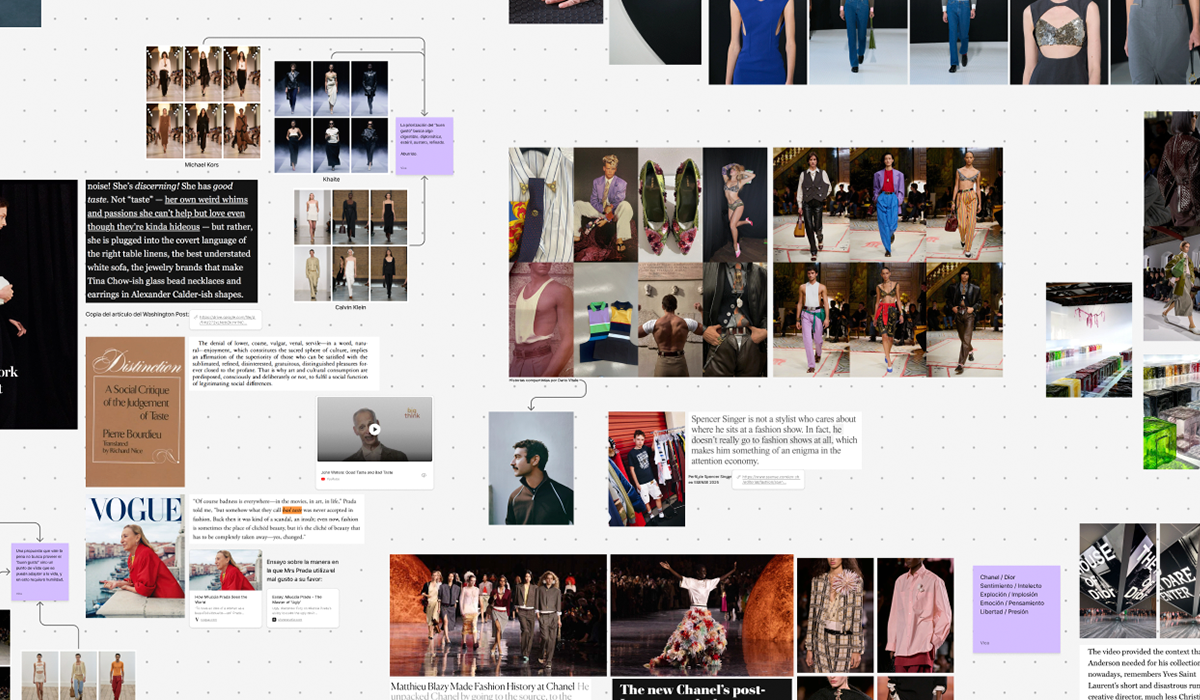Screen dimensions: 1200x700
Task: Select the Distinction book cover image
Action: click(x=135, y=411)
